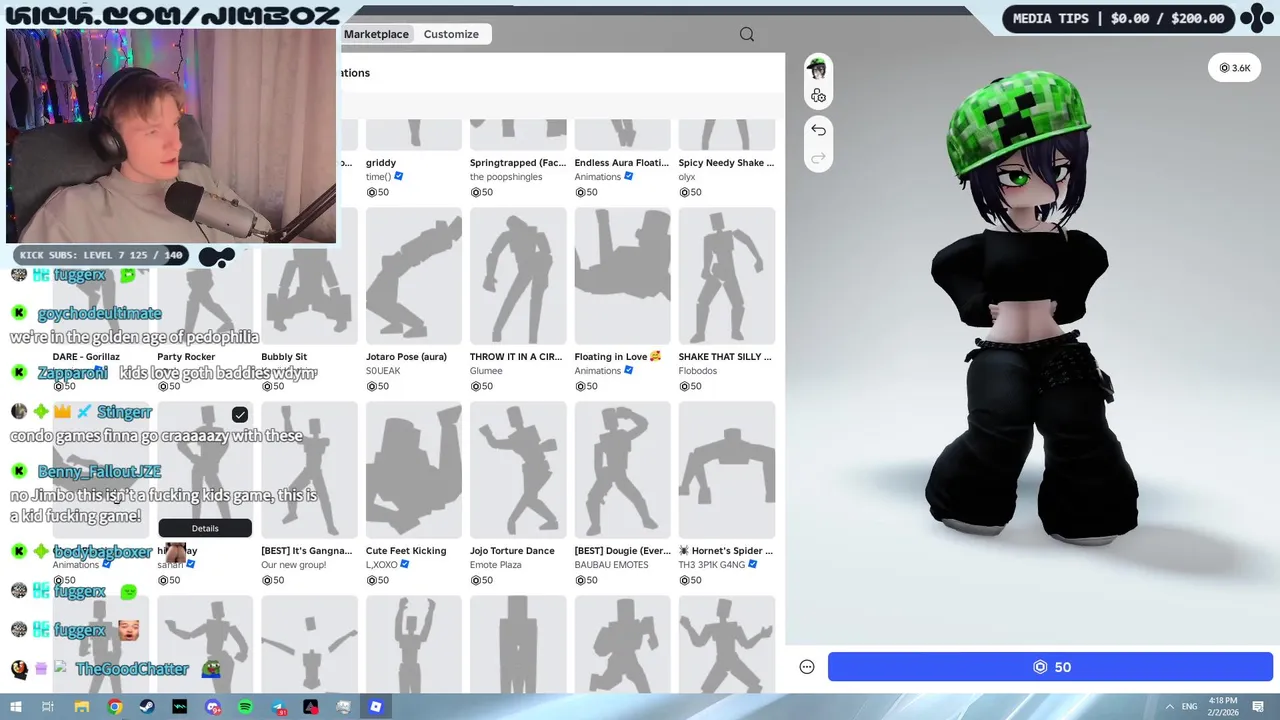The width and height of the screenshot is (1280, 720).
Task: Open Telegram from the taskbar
Action: (278, 707)
